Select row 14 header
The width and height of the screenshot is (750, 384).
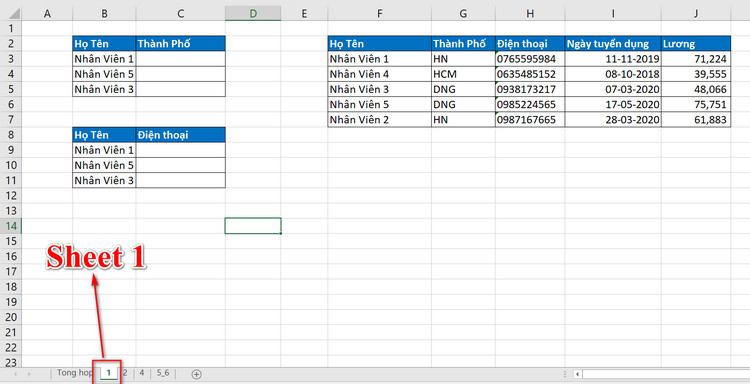11,226
